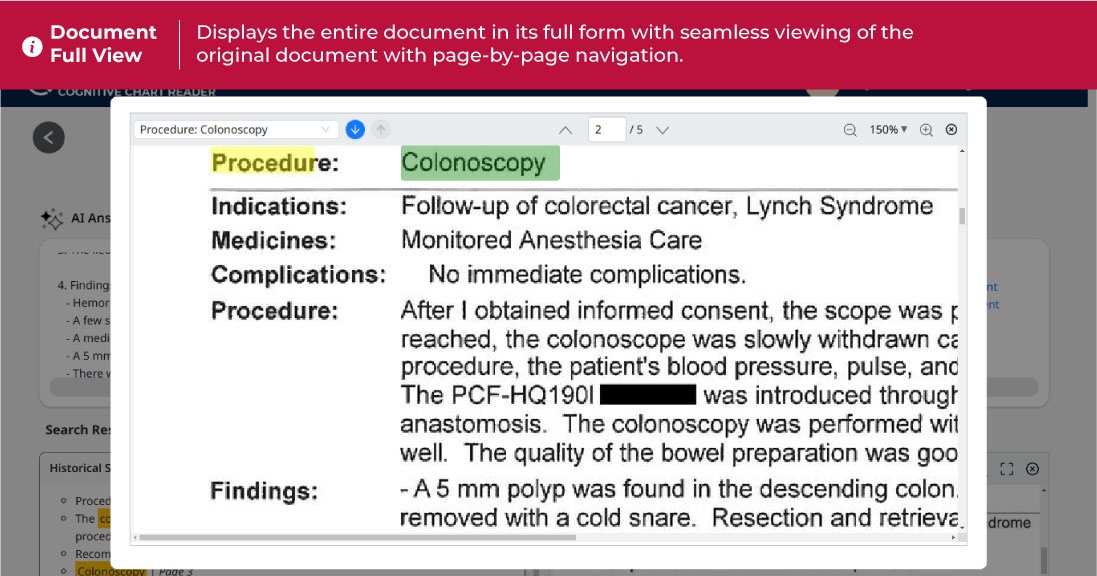Image resolution: width=1097 pixels, height=576 pixels.
Task: Advance to next page using down chevron
Action: tap(662, 130)
